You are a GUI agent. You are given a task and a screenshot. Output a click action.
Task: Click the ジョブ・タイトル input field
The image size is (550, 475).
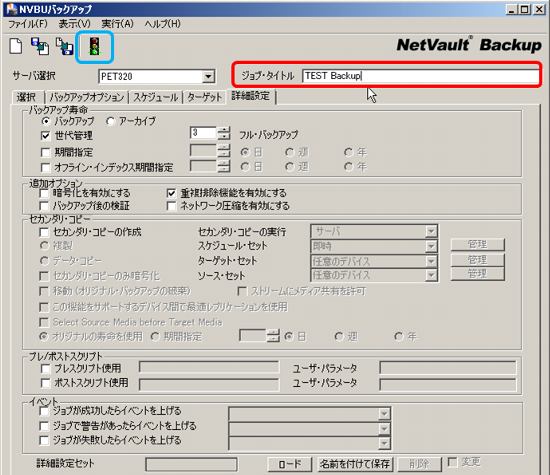click(x=421, y=76)
